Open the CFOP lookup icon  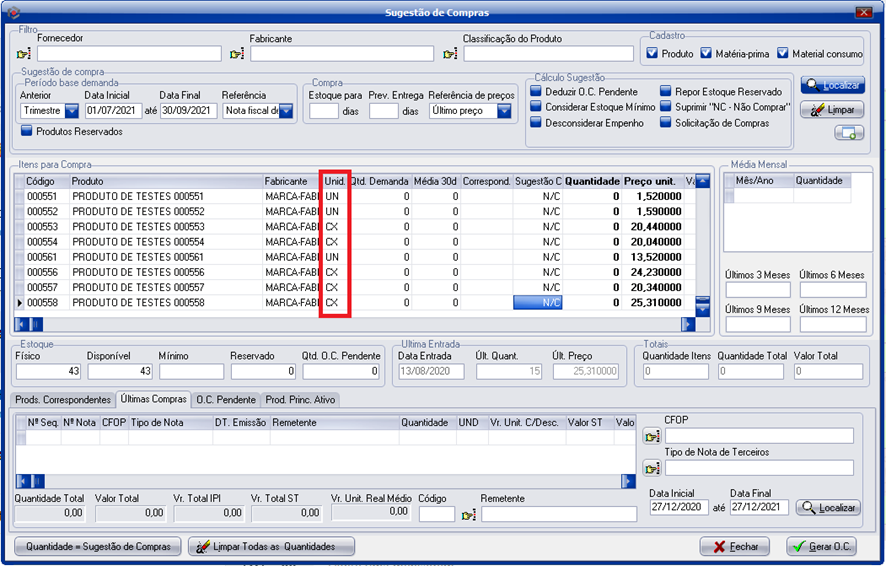tap(653, 436)
